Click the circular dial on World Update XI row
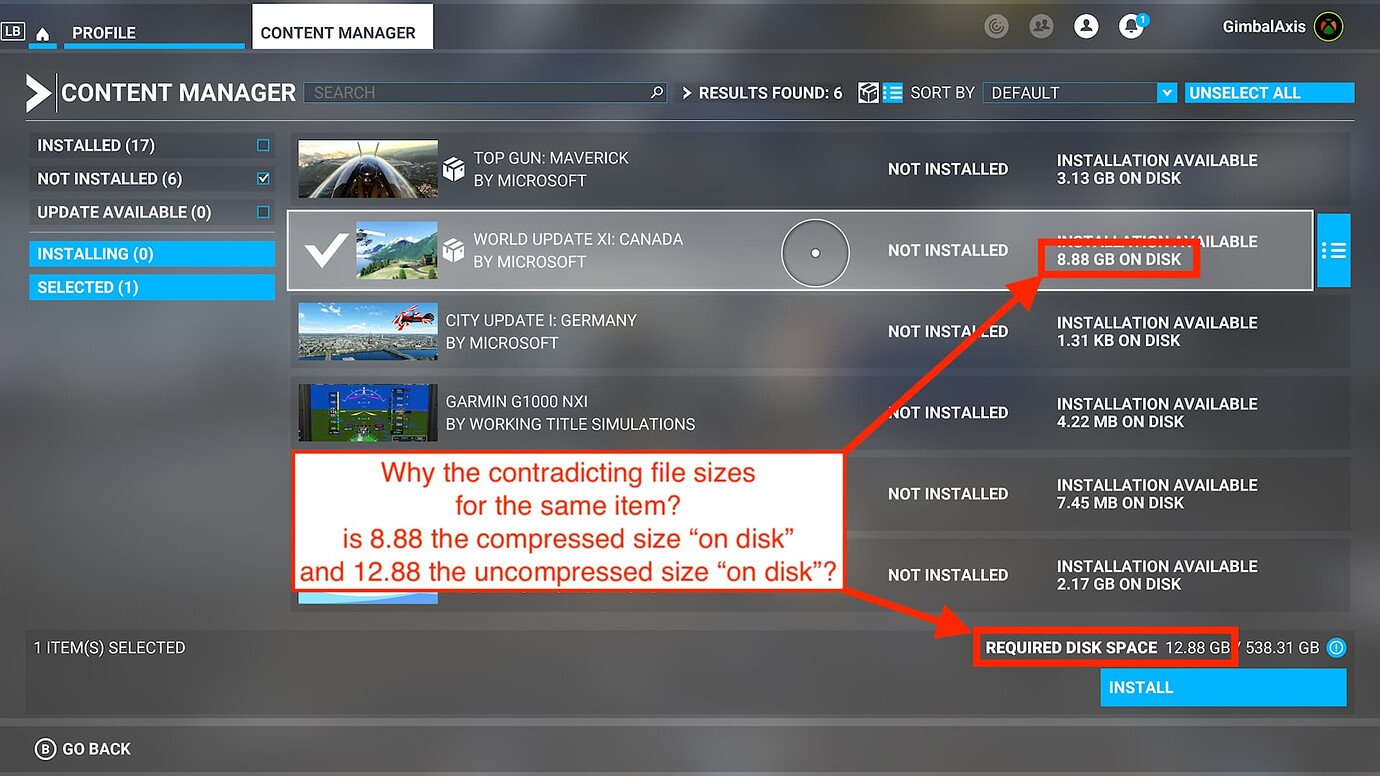The image size is (1380, 776). (815, 253)
